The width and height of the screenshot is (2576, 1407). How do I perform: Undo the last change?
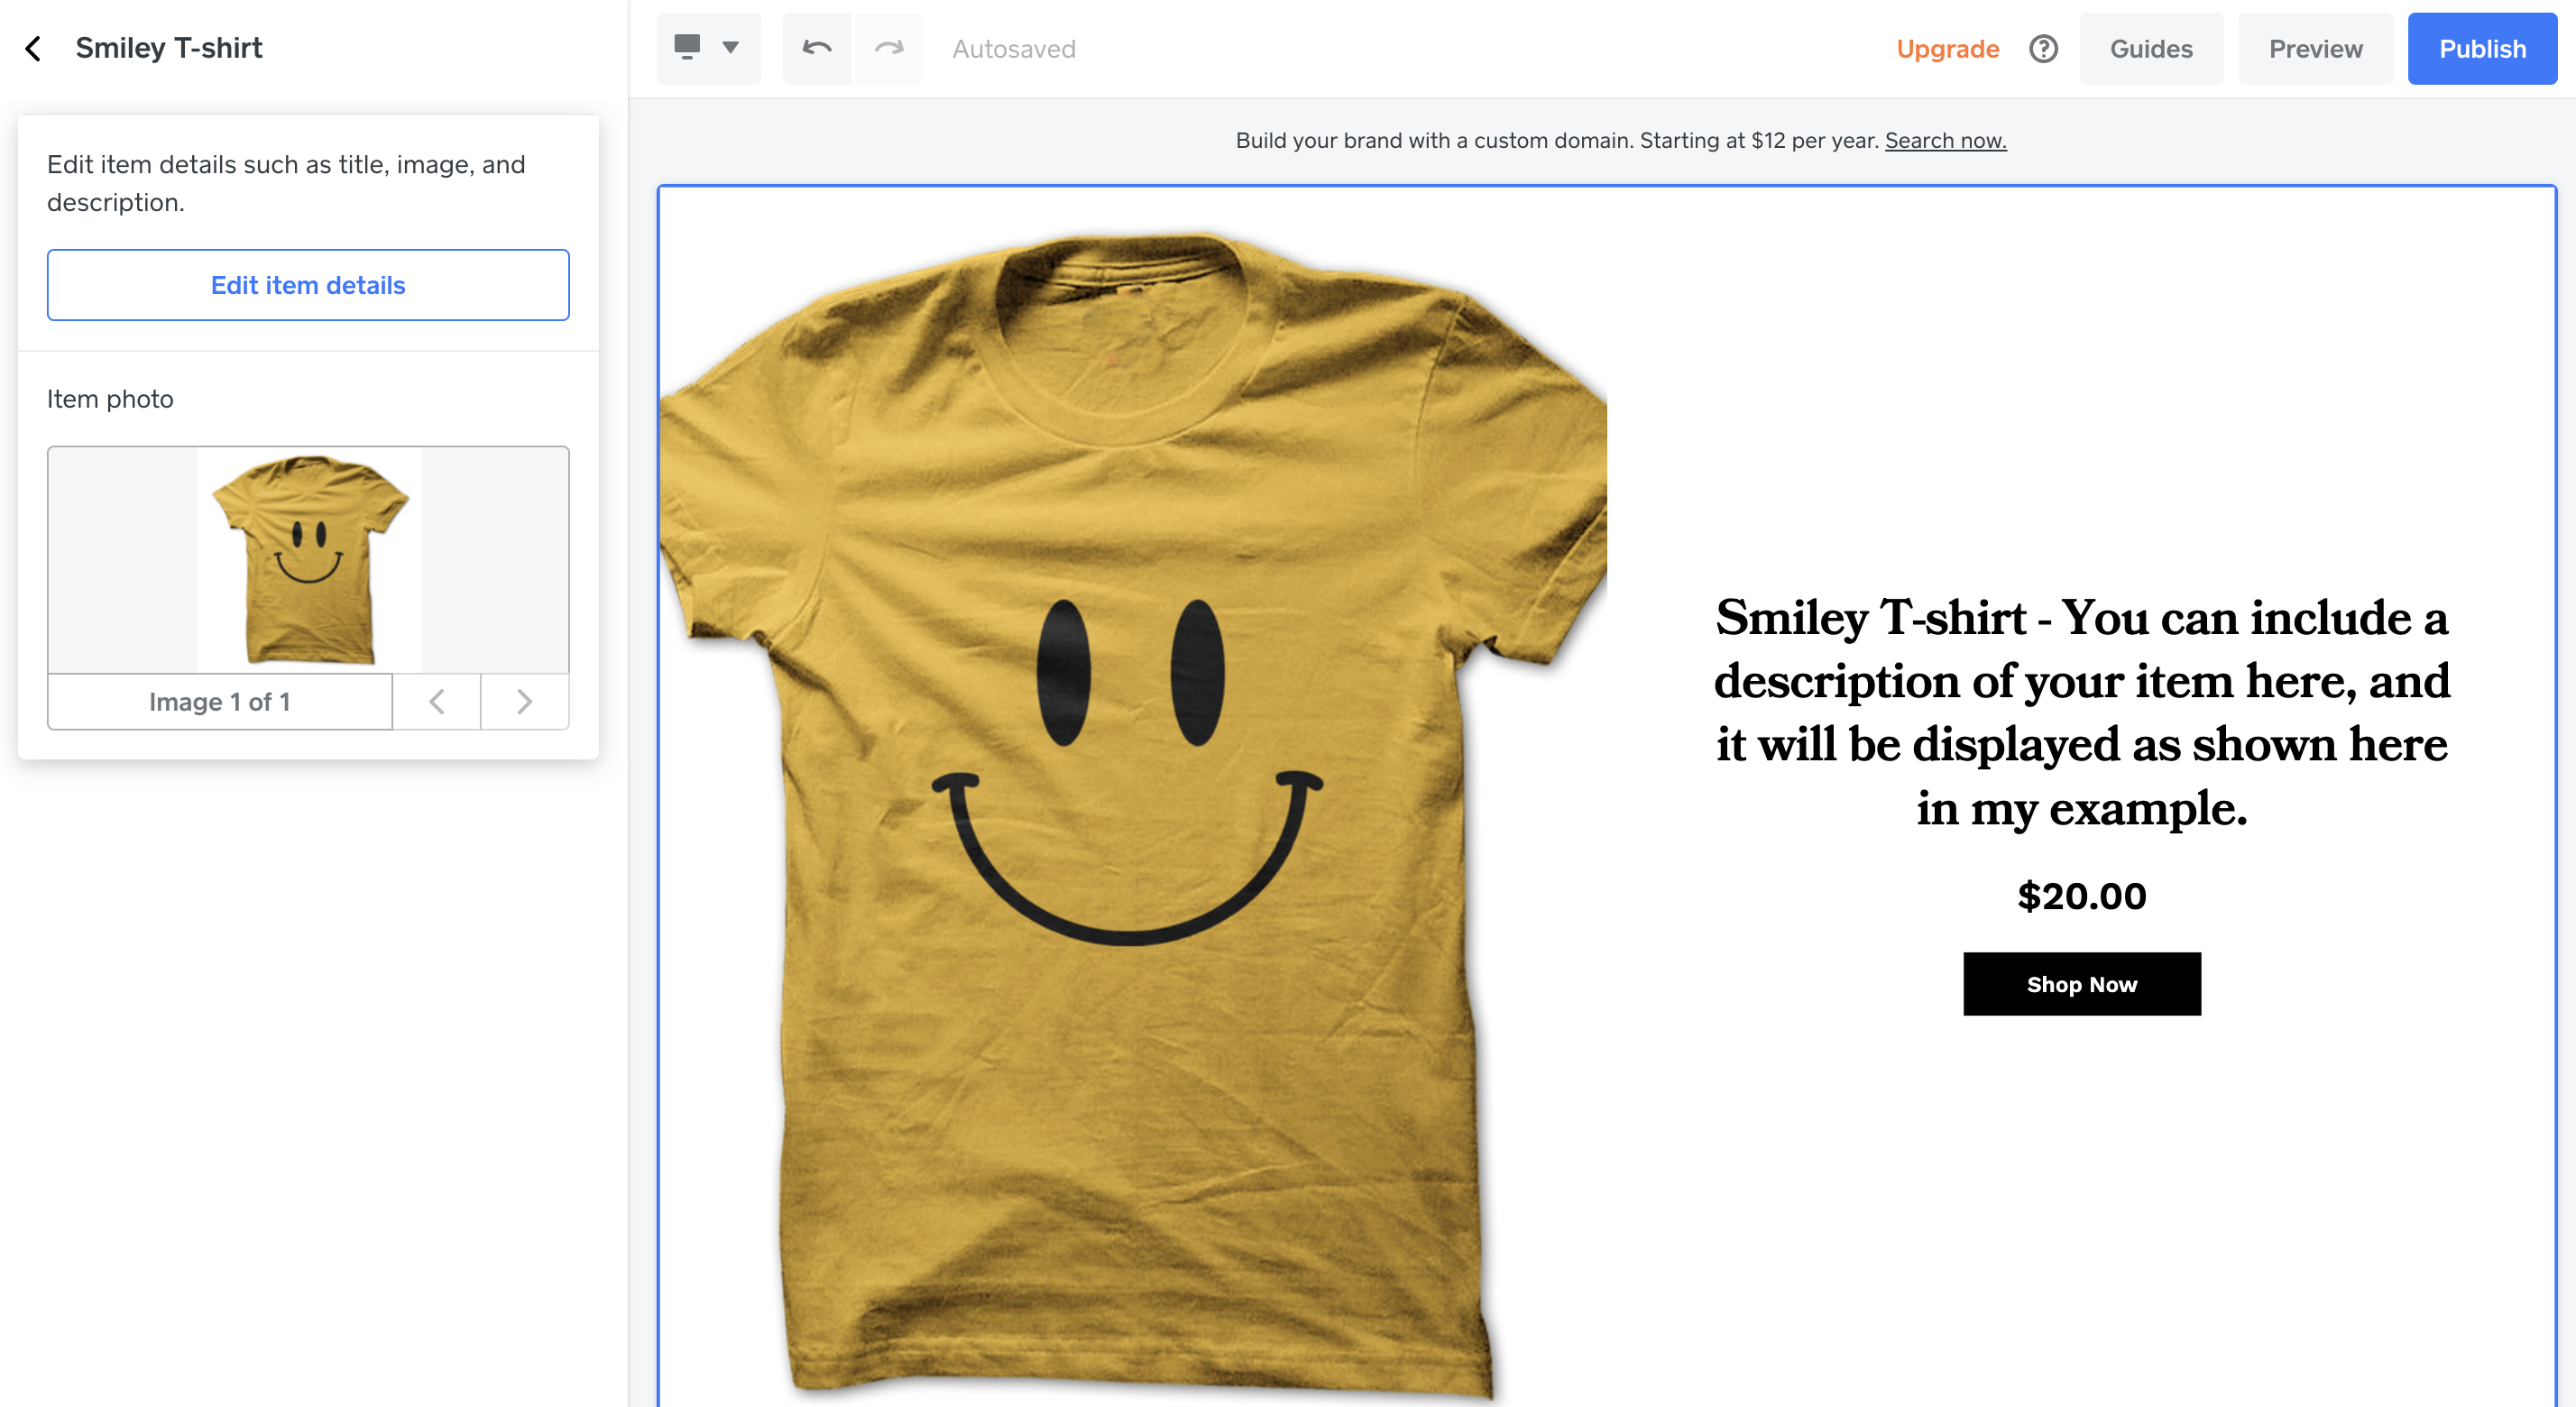[x=817, y=48]
